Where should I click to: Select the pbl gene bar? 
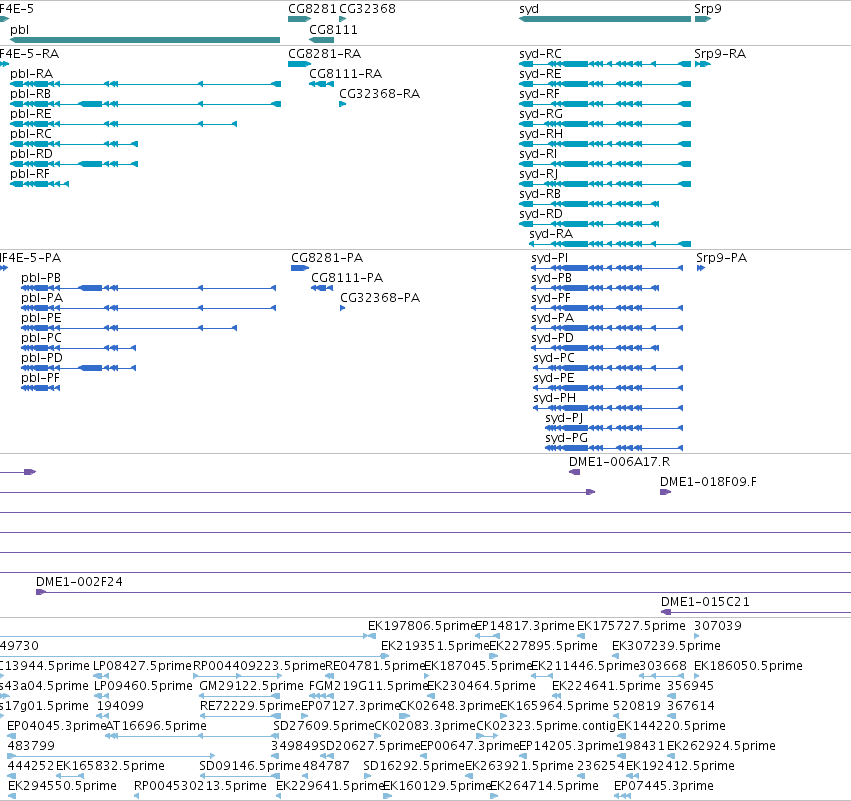[x=145, y=40]
